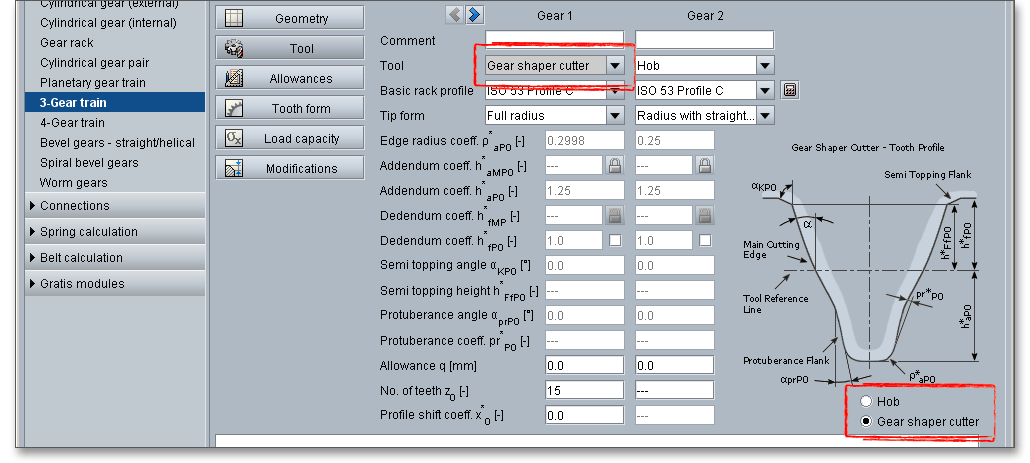This screenshot has height=463, width=1030.
Task: Open the Gear 1 Tool dropdown
Action: (616, 66)
